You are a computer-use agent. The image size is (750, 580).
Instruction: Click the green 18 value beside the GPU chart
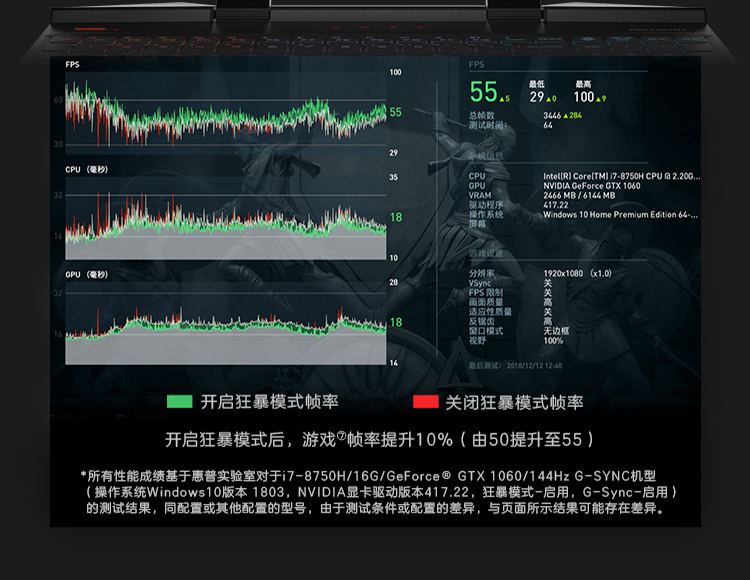pos(396,322)
